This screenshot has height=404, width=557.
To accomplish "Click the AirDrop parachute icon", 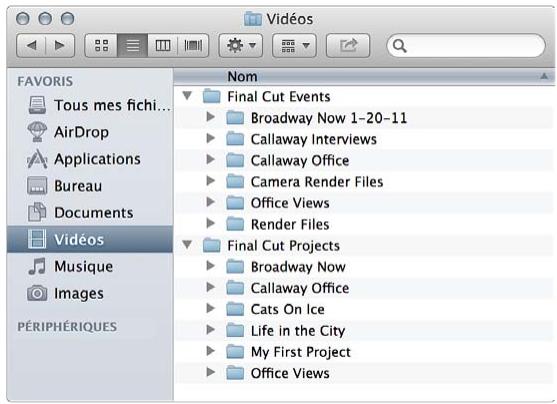I will (37, 132).
